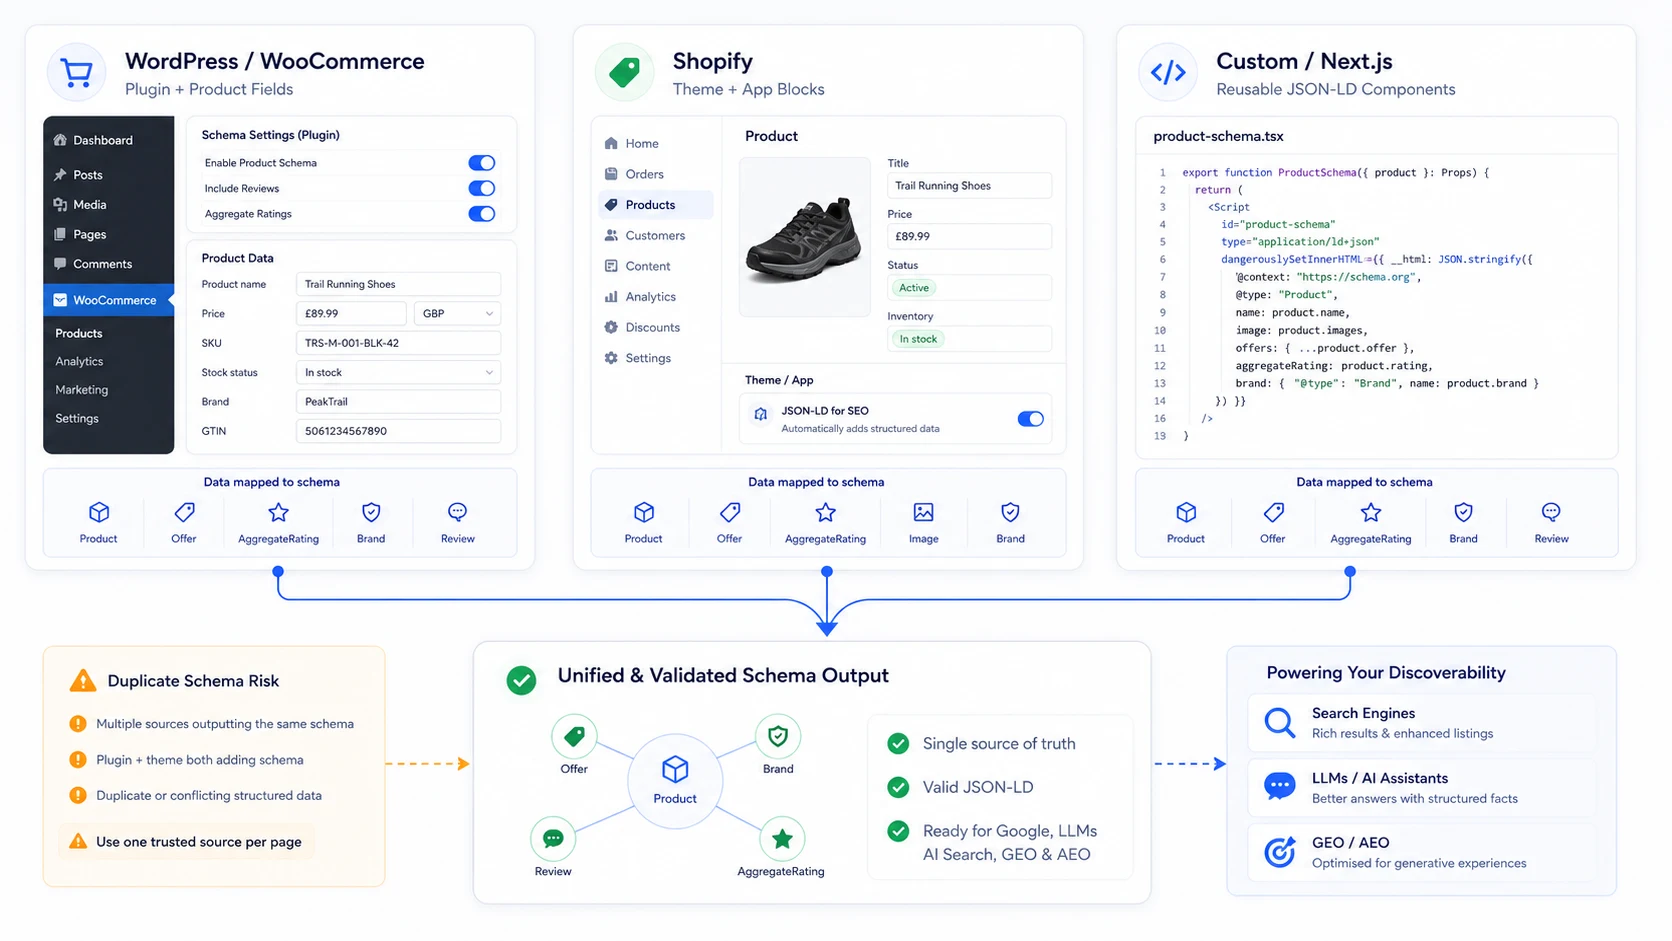Click the green AggregateRating star node
Screen dimensions: 1672x941
coord(782,839)
